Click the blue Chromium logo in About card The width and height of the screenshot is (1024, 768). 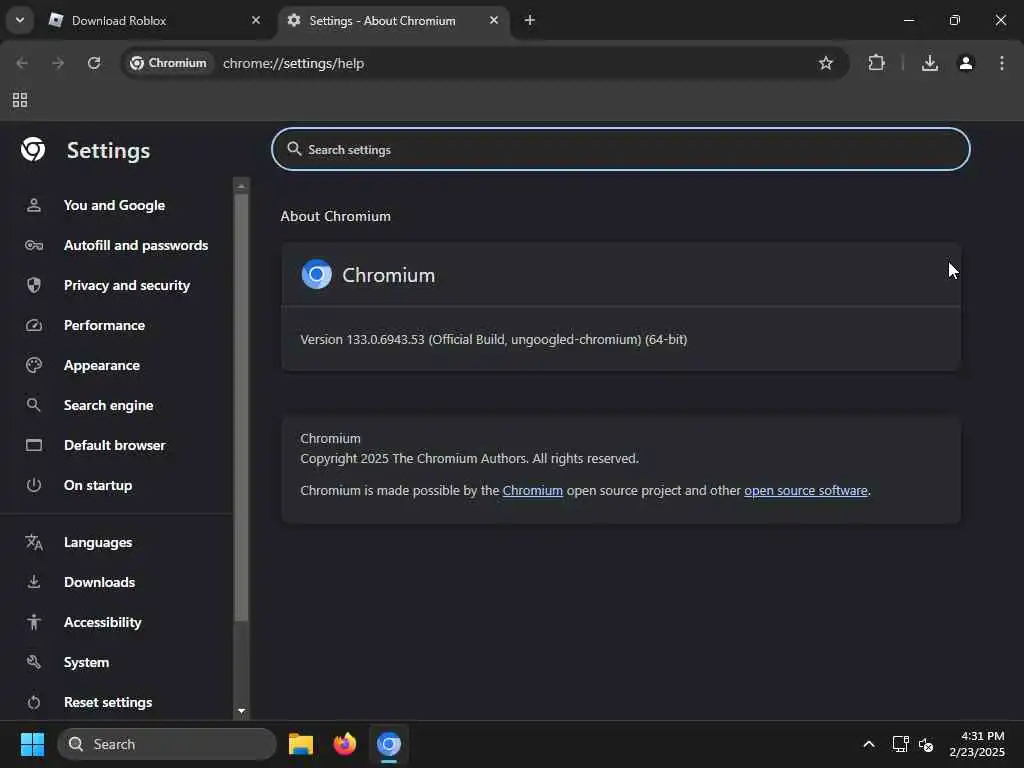point(317,274)
